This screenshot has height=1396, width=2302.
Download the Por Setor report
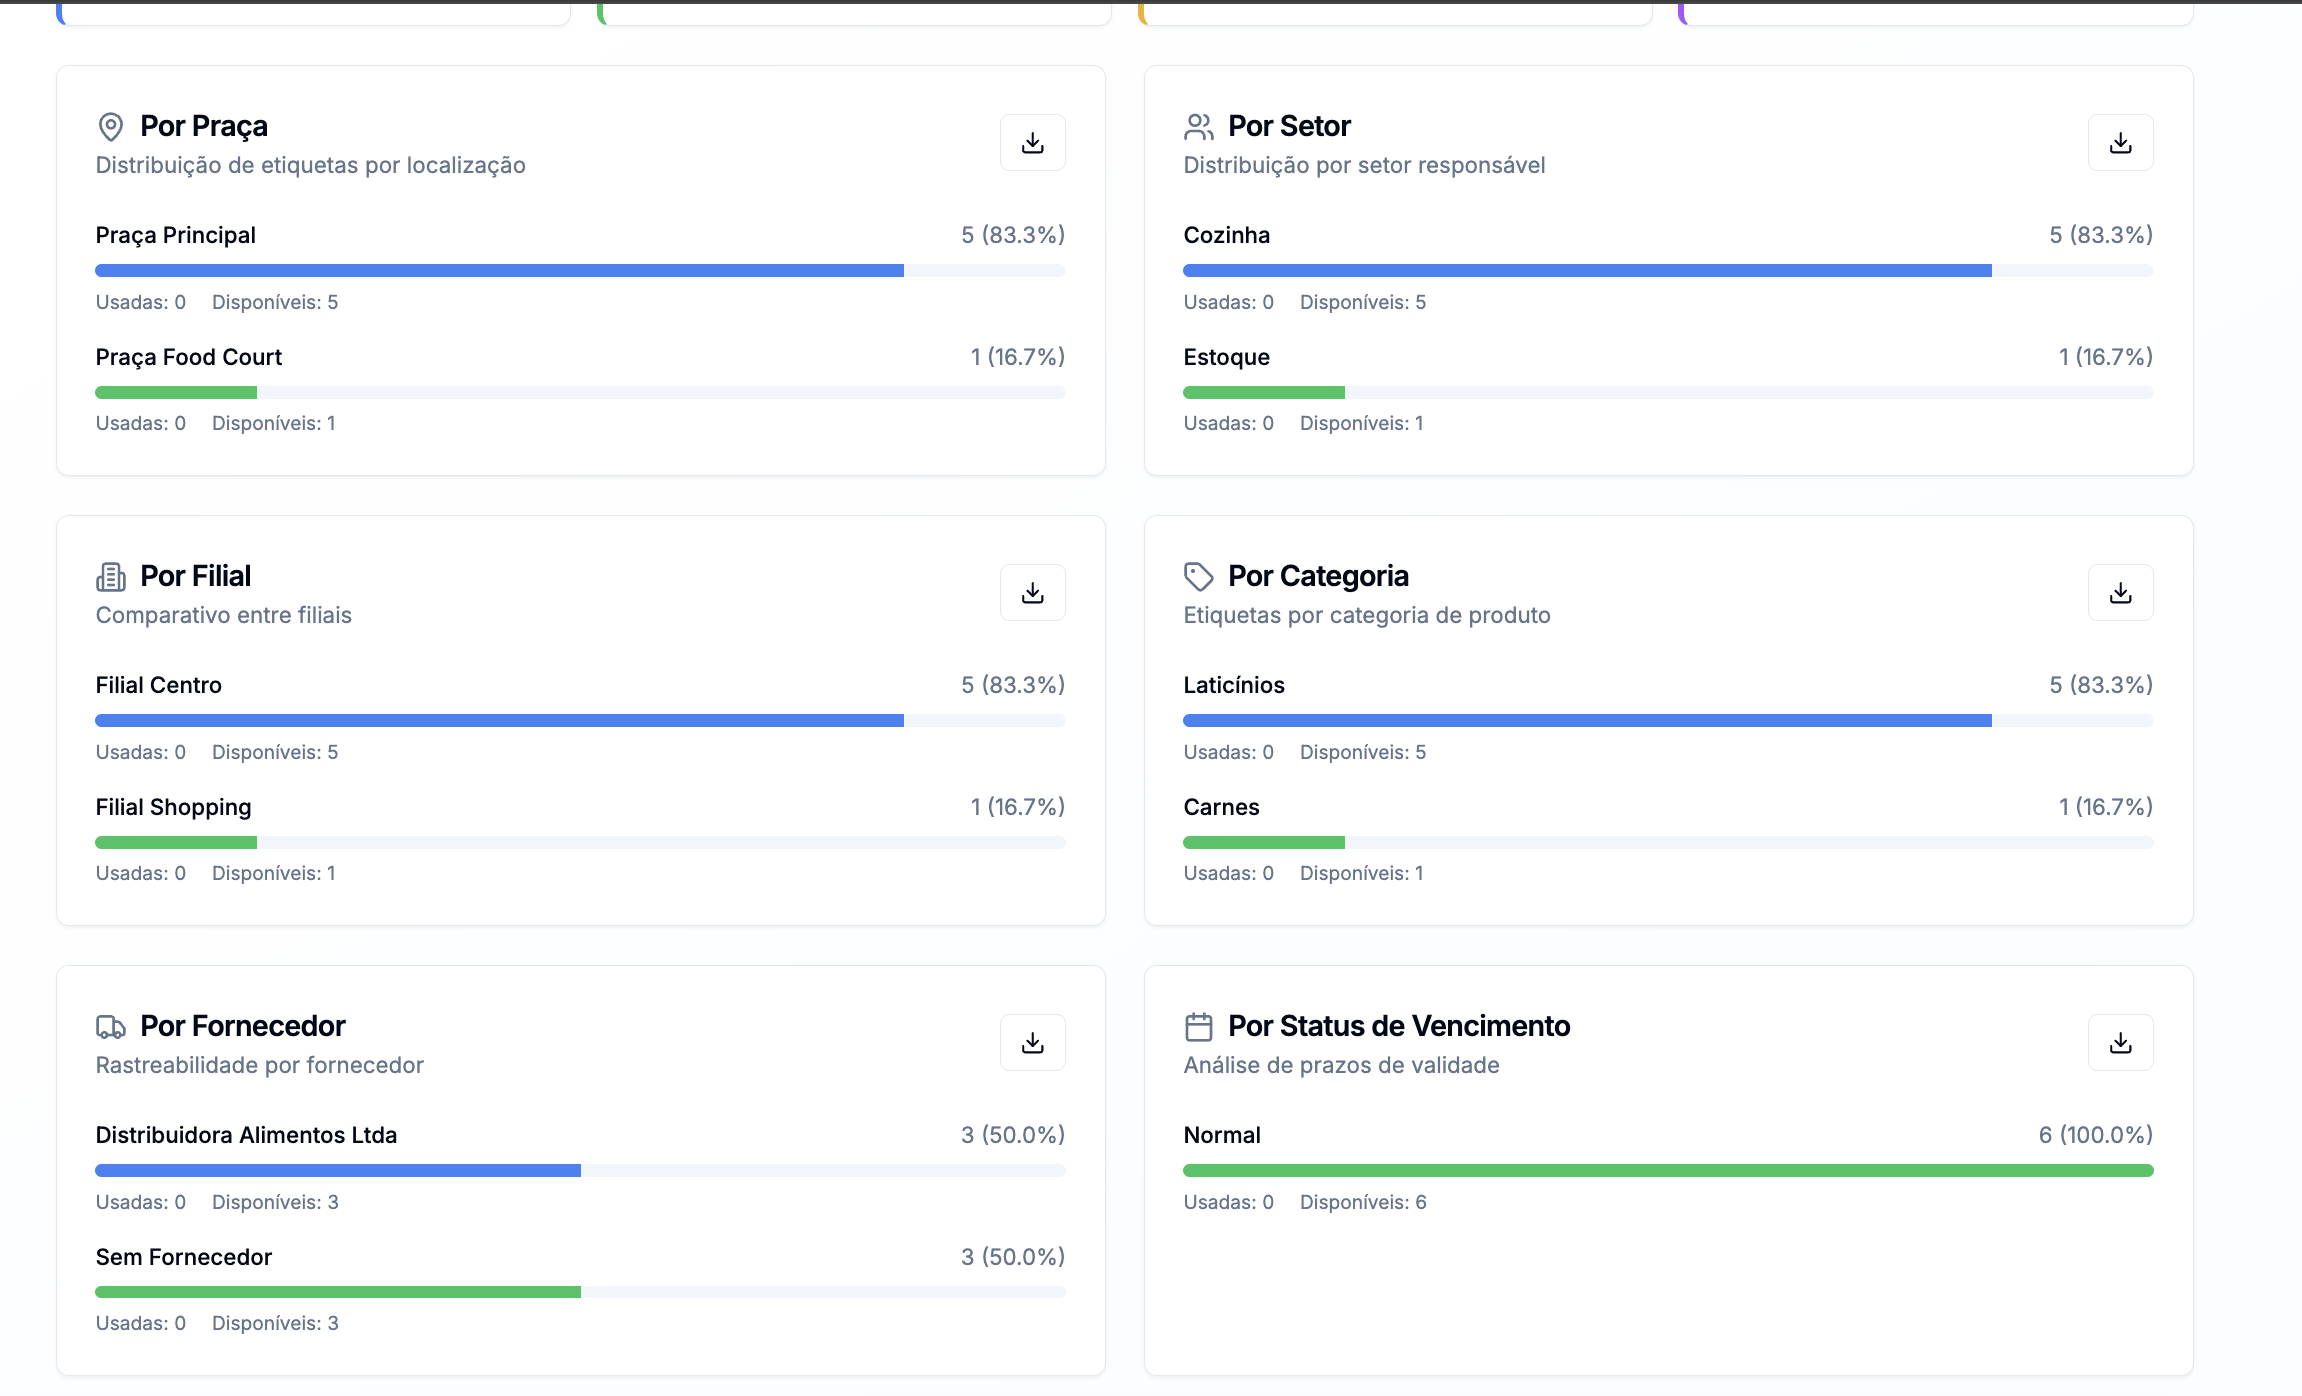pyautogui.click(x=2120, y=143)
